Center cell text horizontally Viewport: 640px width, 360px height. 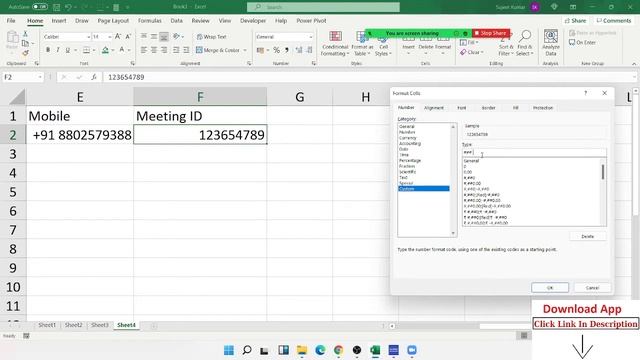click(x=154, y=50)
